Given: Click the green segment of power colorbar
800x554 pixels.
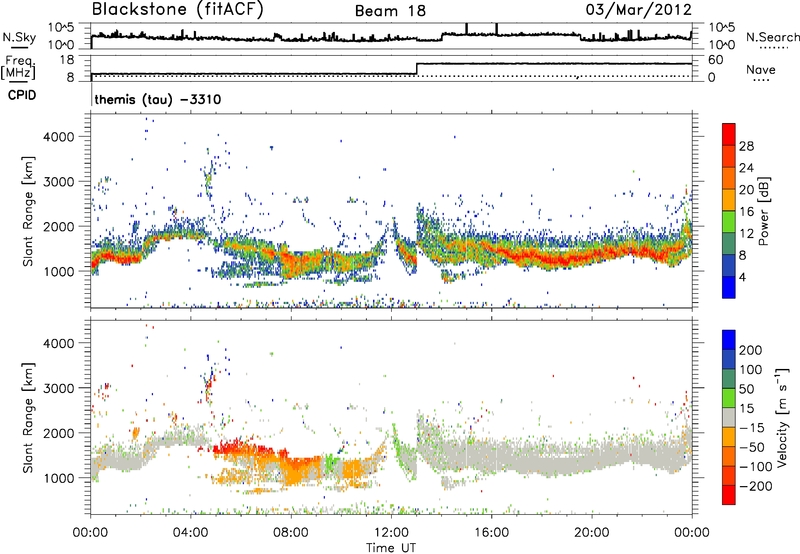Looking at the screenshot, I should tap(729, 222).
